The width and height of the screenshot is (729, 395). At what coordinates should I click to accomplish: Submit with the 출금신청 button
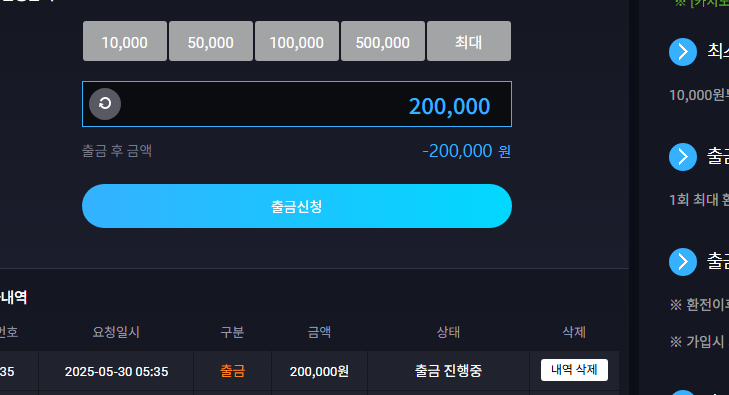tap(297, 206)
